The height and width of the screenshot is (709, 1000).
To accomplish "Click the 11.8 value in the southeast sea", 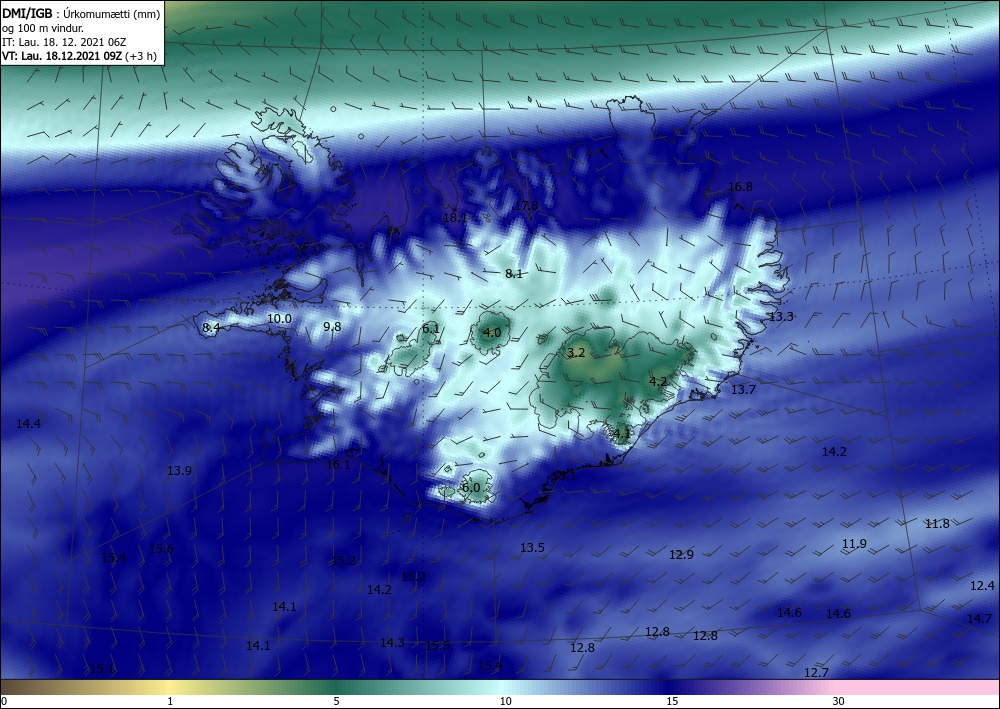I will tap(938, 523).
